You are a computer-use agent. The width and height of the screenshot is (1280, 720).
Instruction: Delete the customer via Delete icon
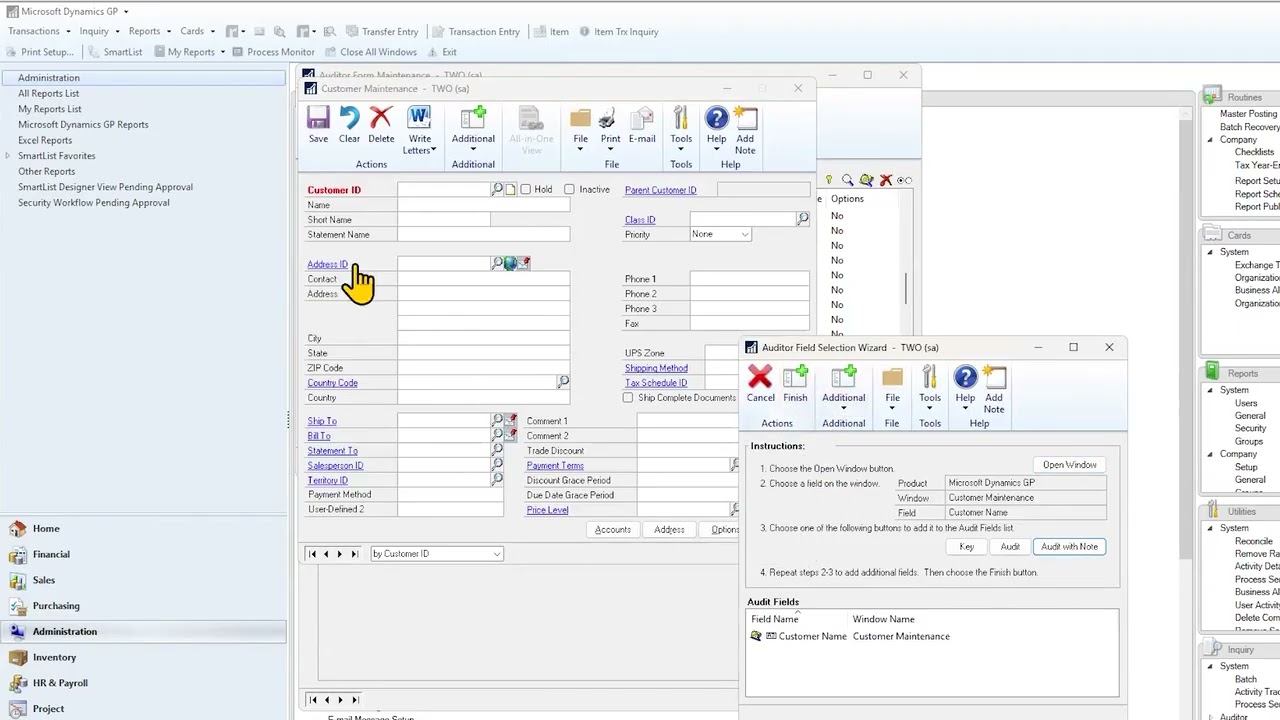pos(381,126)
